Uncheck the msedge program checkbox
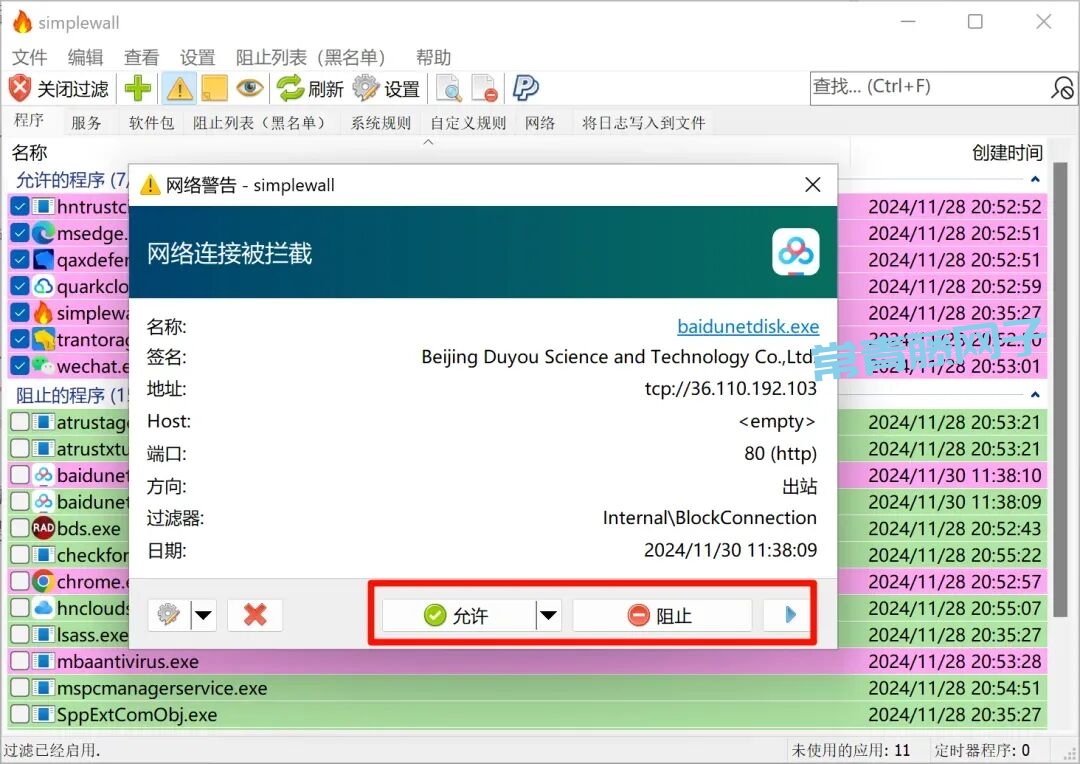Screen dimensions: 1080x764 pos(20,233)
